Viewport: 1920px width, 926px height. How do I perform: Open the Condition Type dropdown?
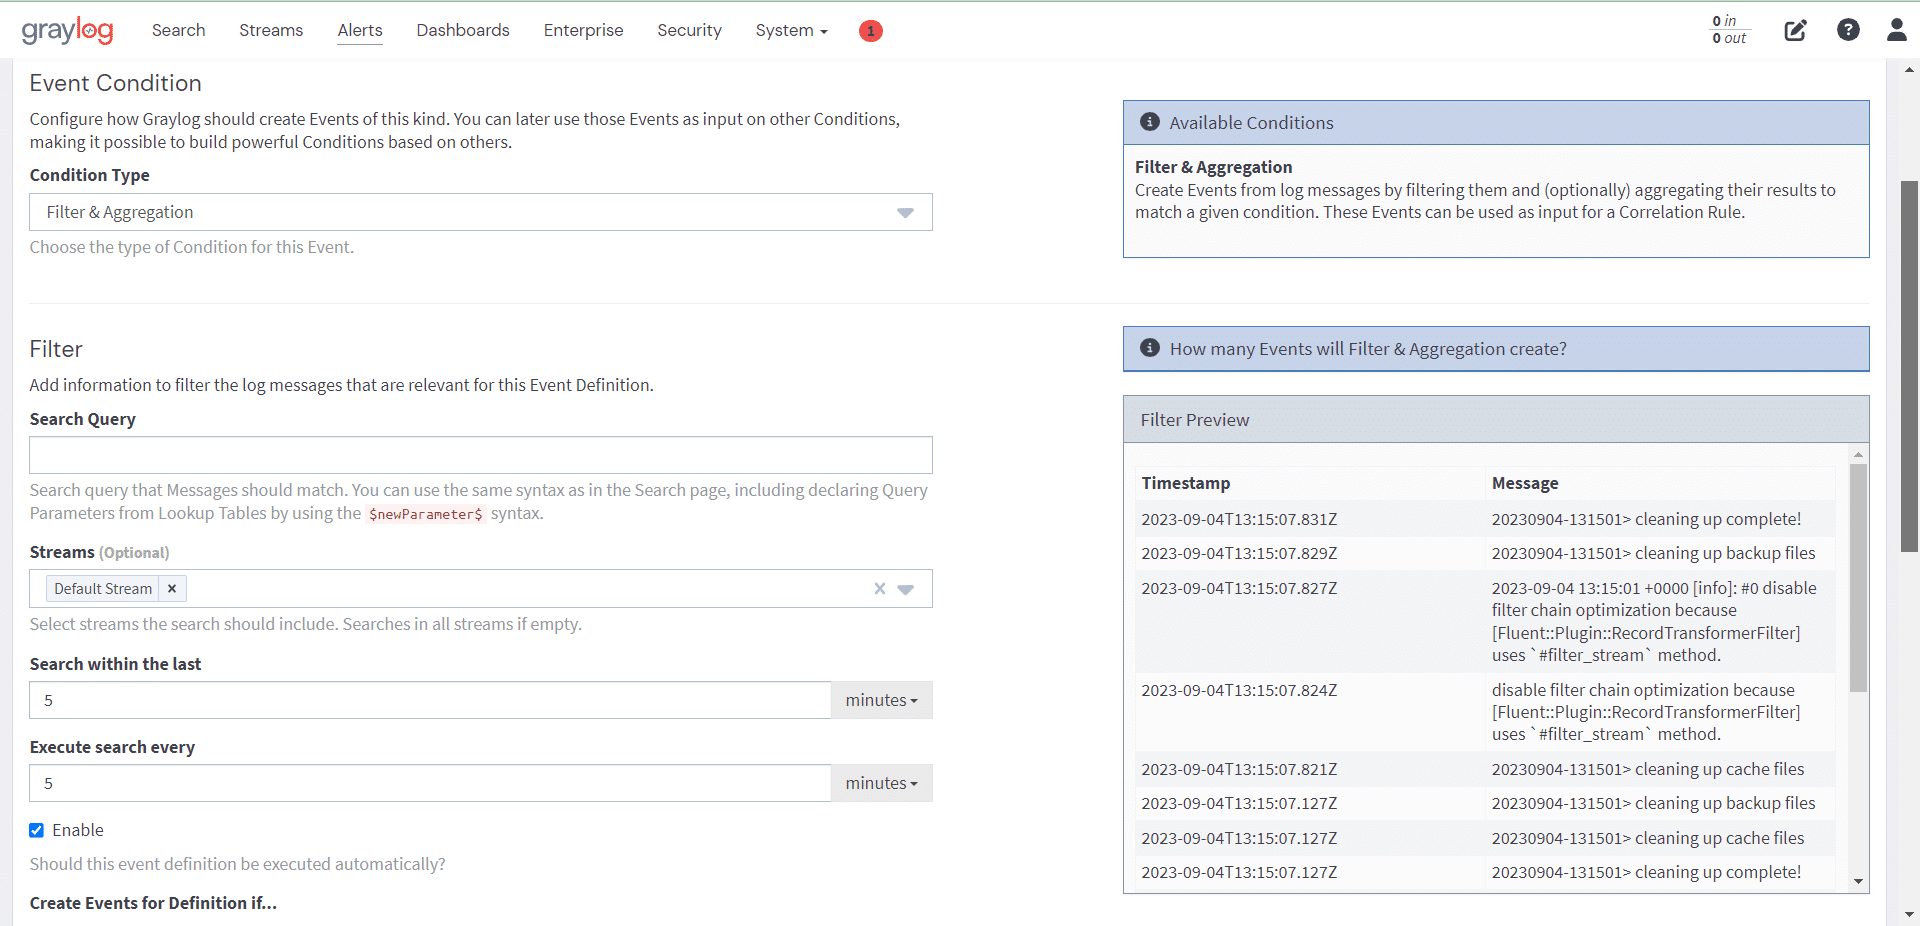tap(906, 212)
